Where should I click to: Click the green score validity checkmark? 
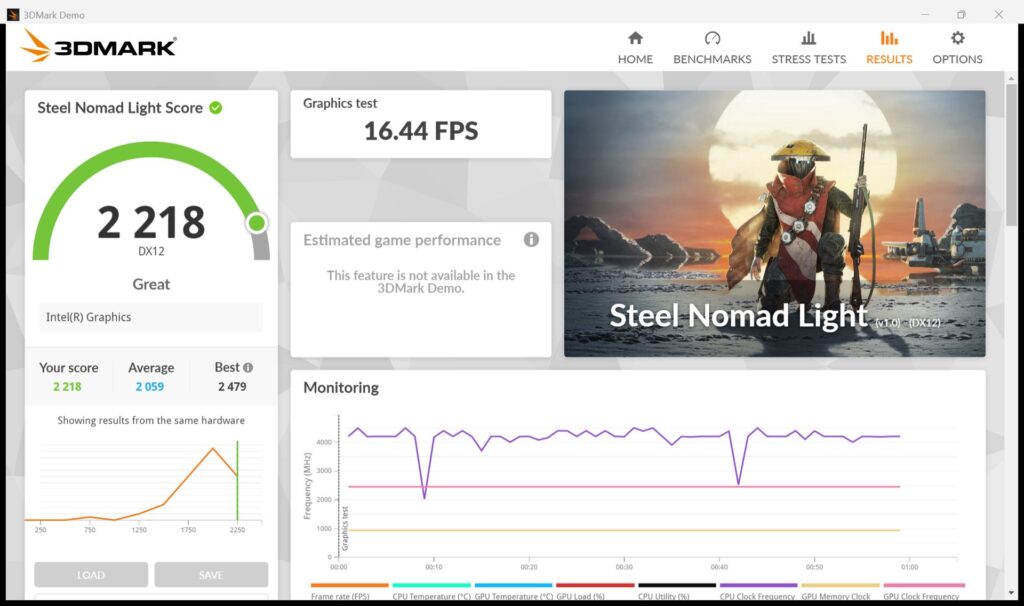click(216, 108)
